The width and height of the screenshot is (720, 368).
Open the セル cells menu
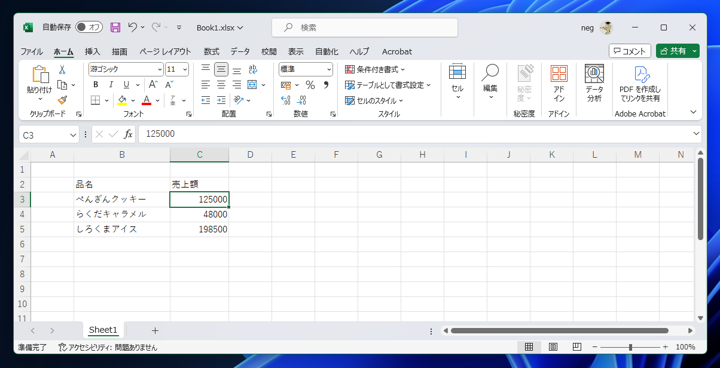[x=457, y=82]
